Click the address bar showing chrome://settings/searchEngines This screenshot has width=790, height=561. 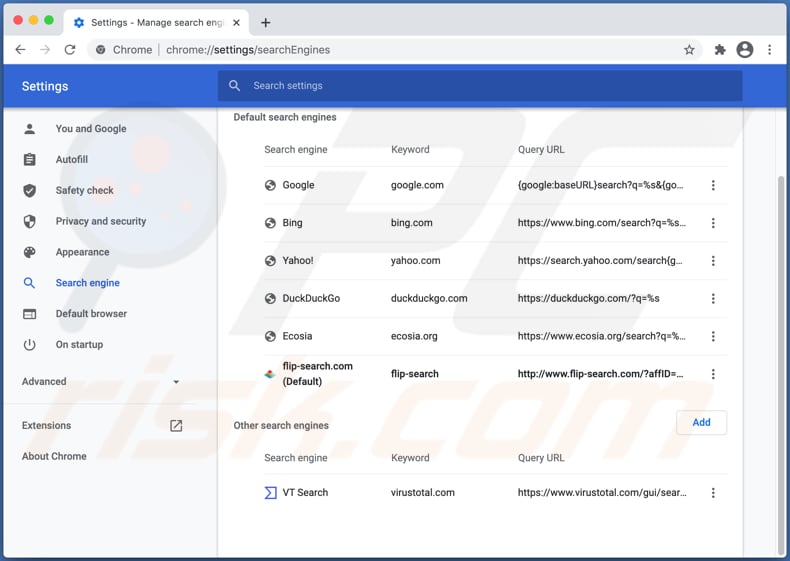point(394,49)
